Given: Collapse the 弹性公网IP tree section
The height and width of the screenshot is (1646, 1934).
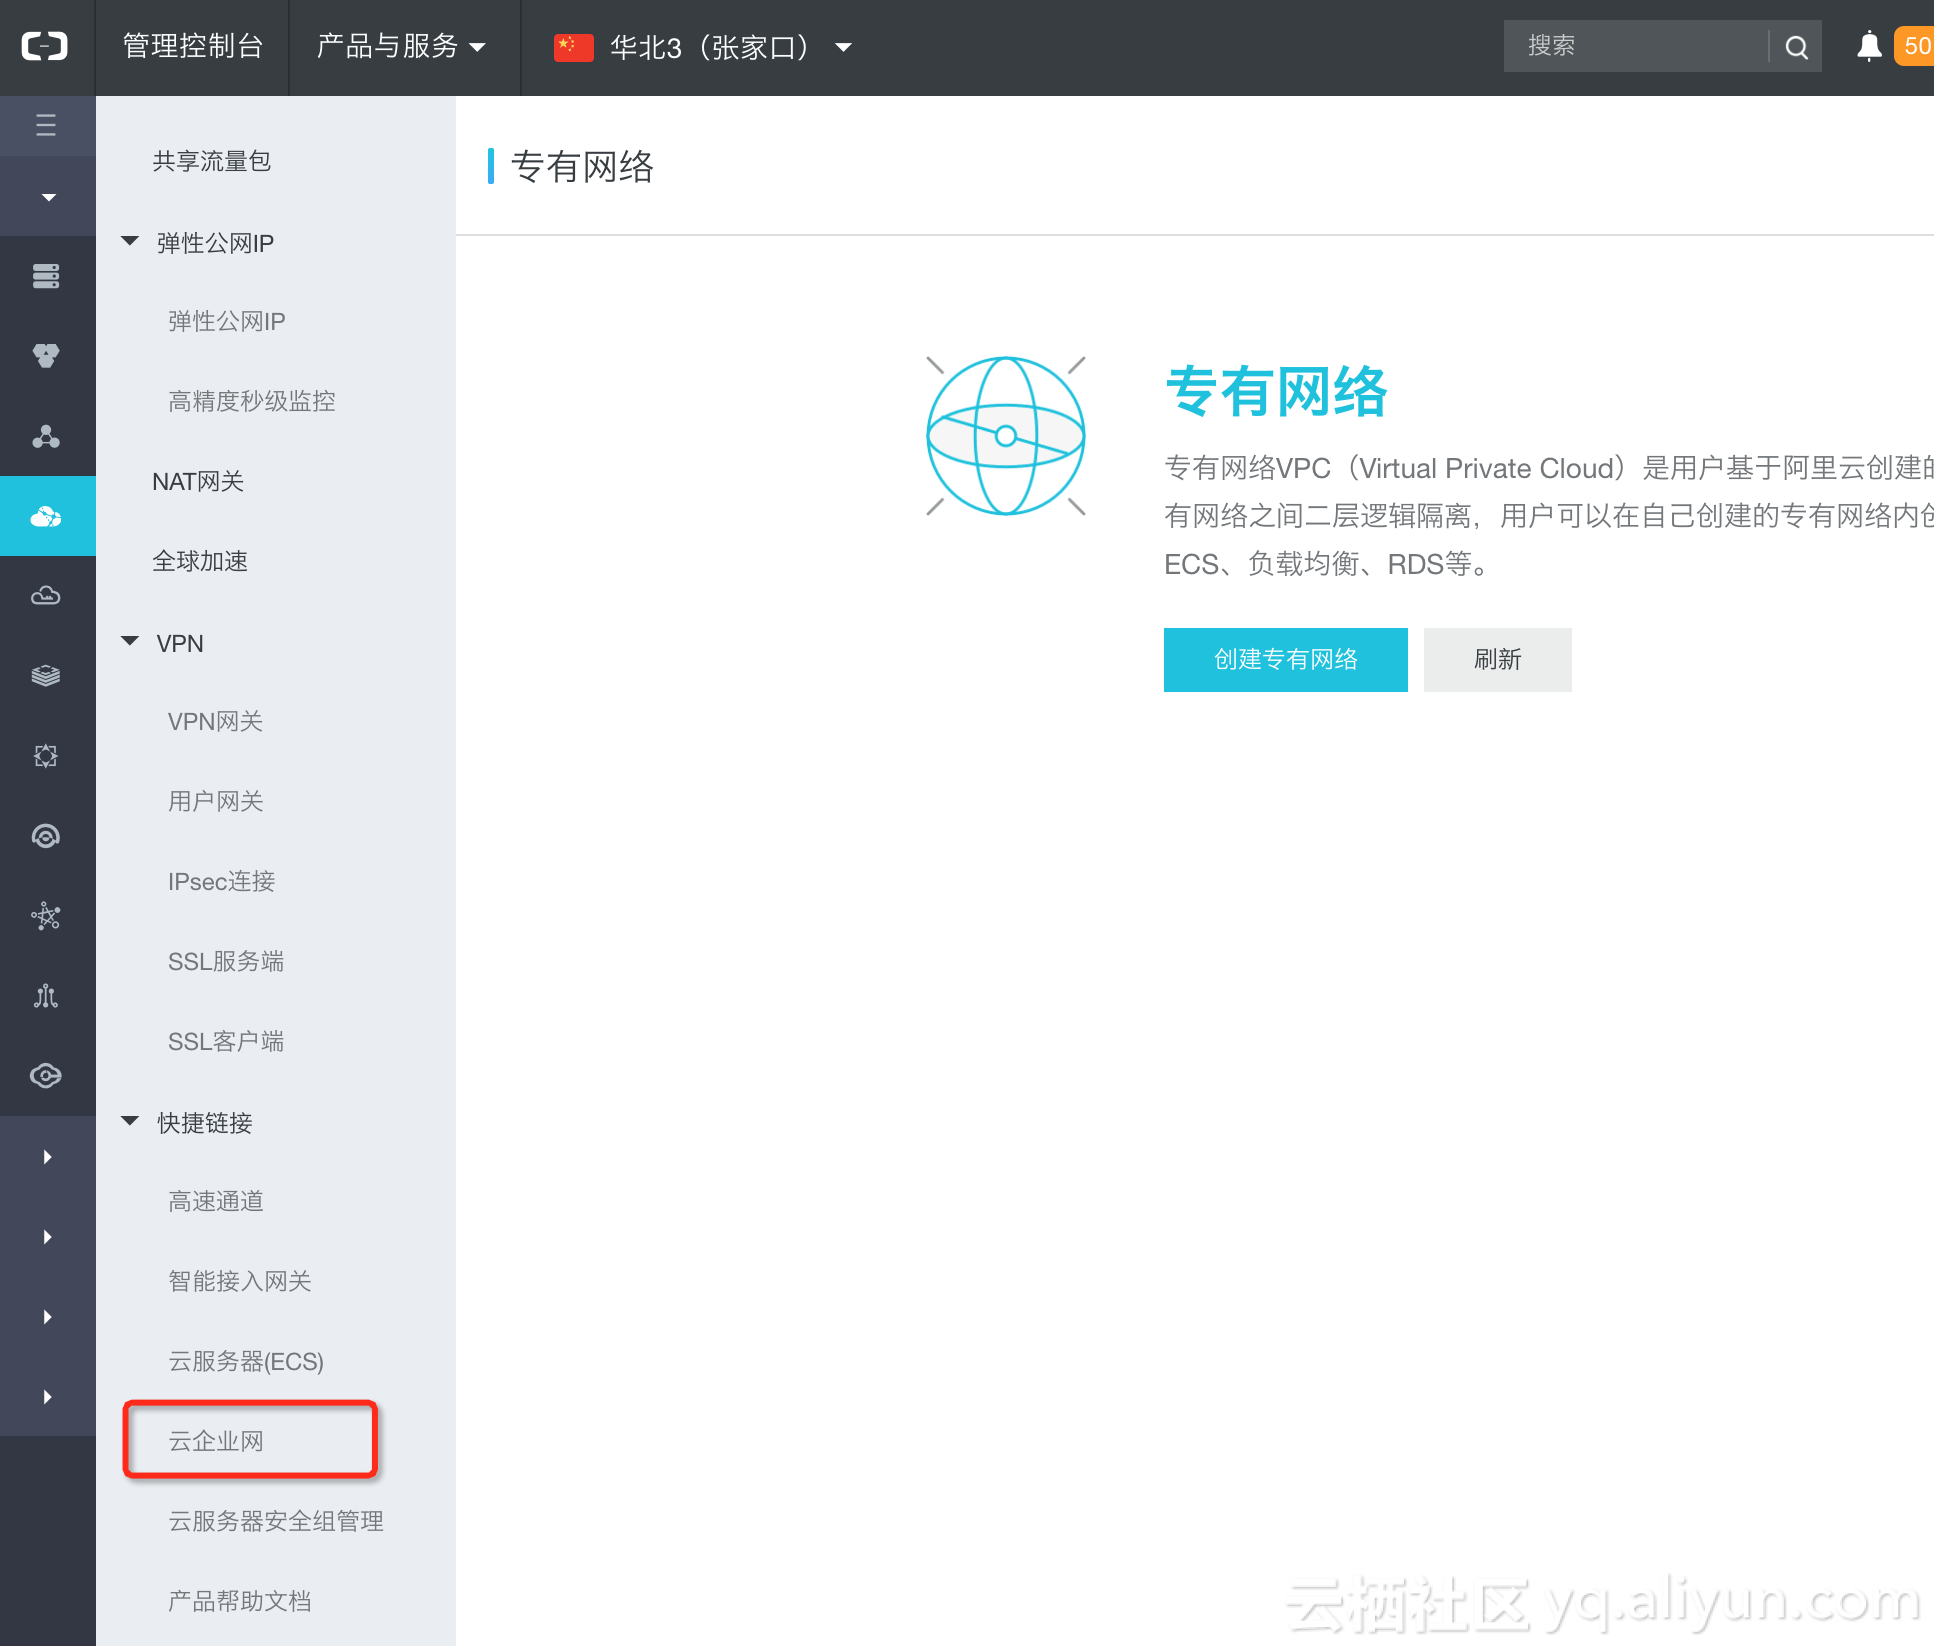Looking at the screenshot, I should (x=130, y=241).
